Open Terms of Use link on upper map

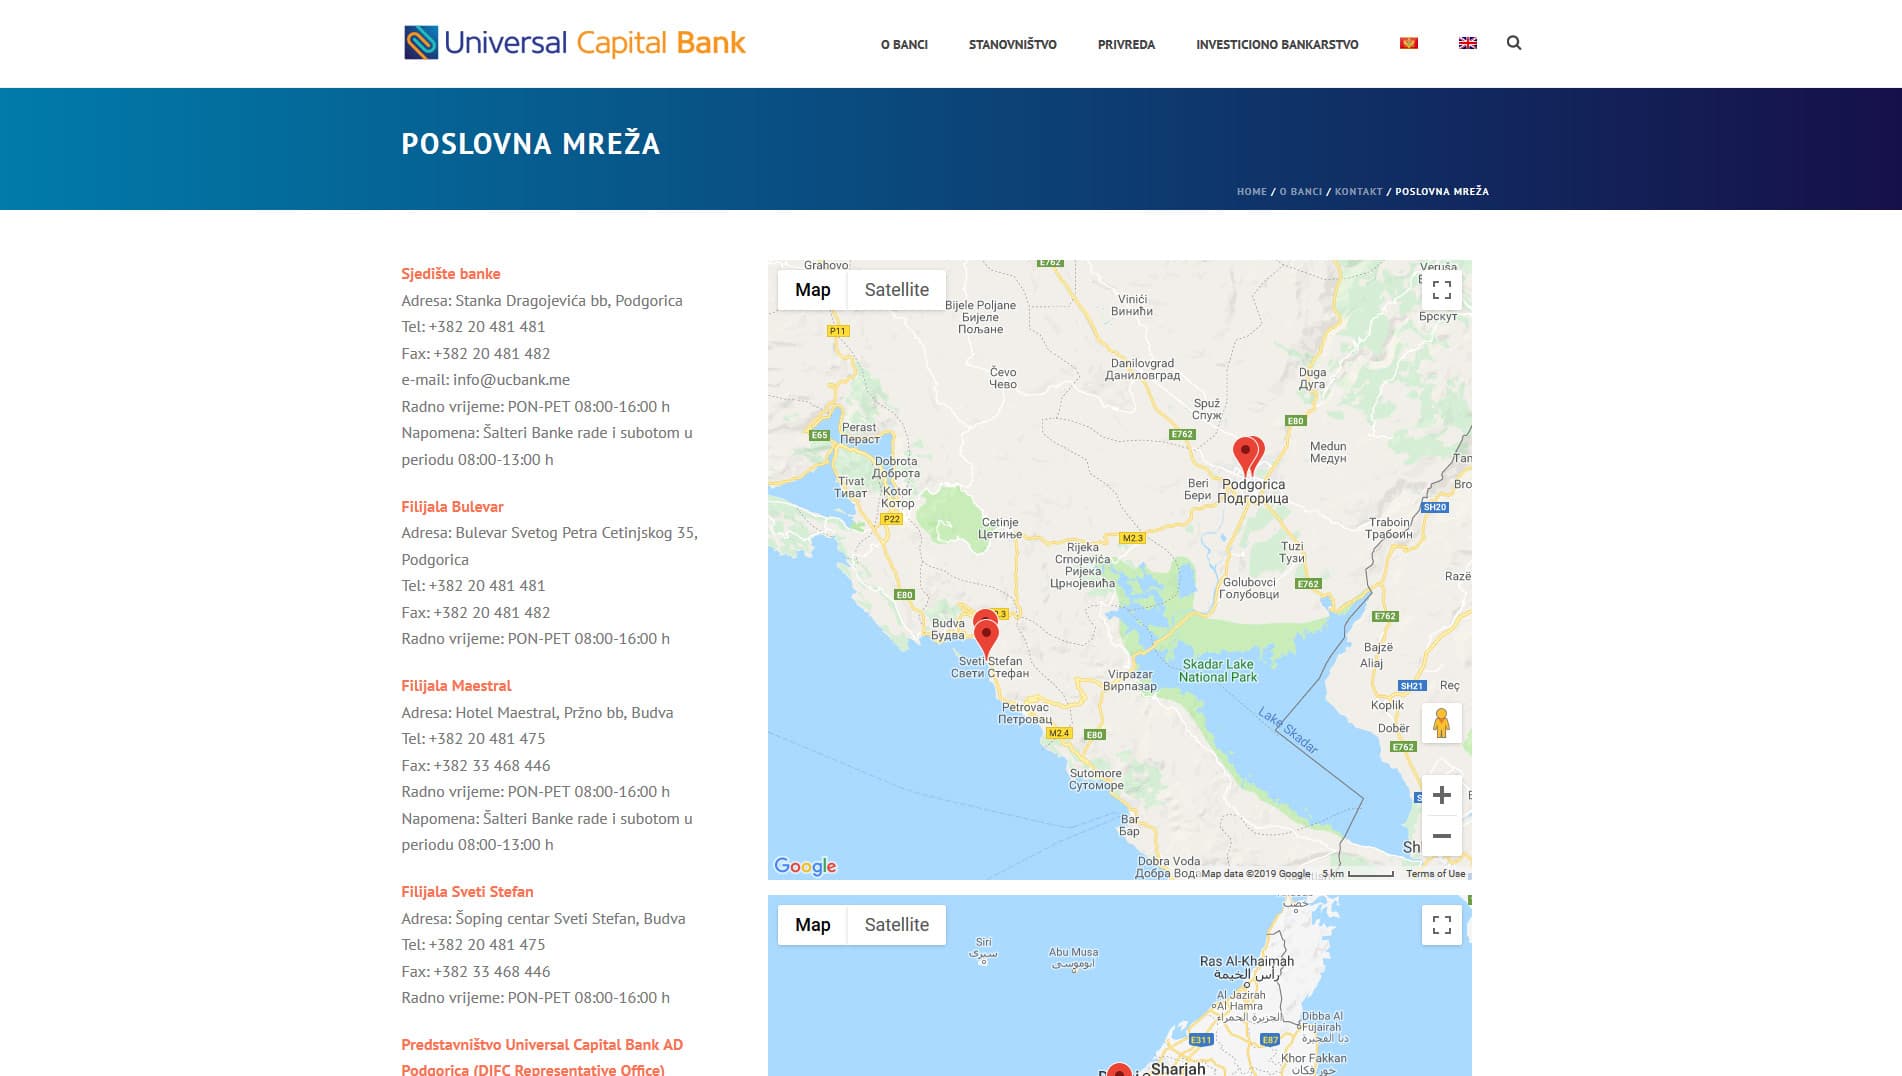tap(1435, 874)
